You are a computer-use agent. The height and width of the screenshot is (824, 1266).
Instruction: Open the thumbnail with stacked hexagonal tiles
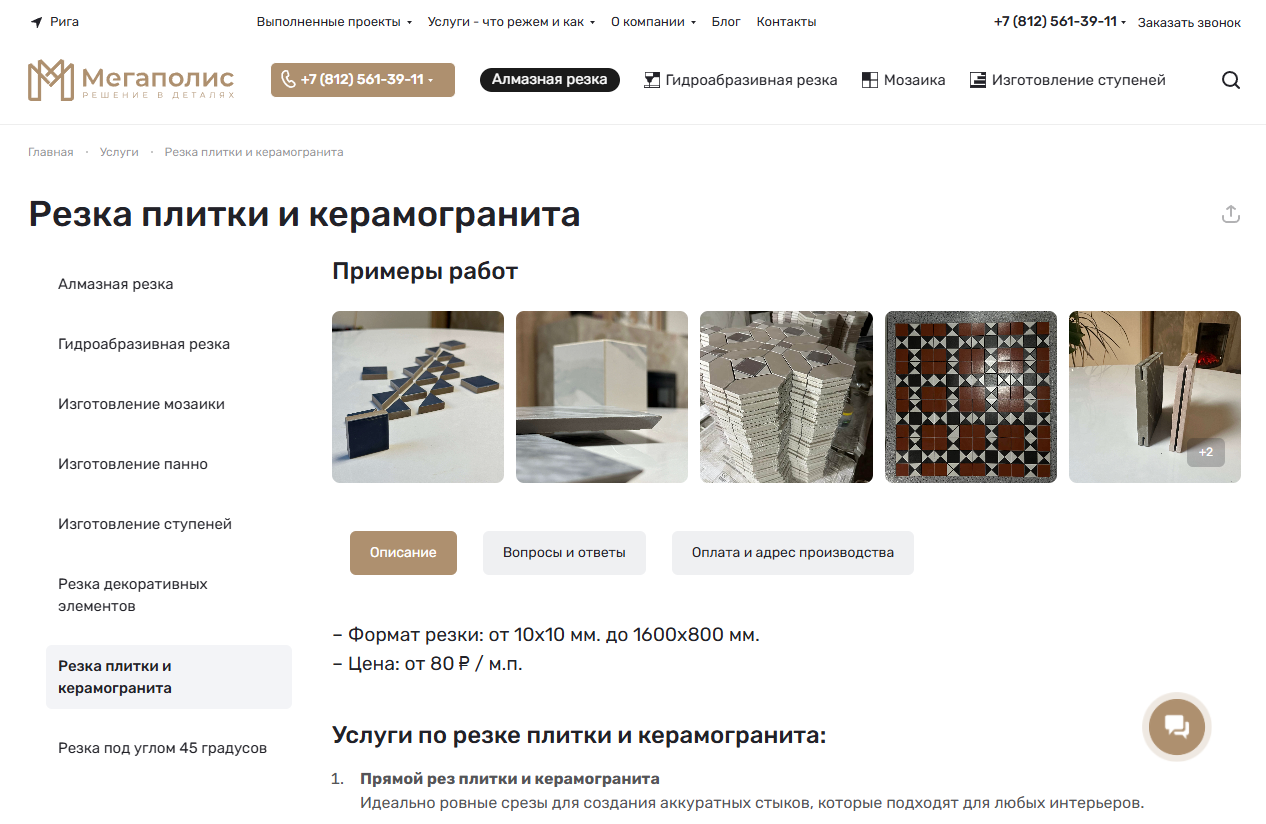point(786,397)
